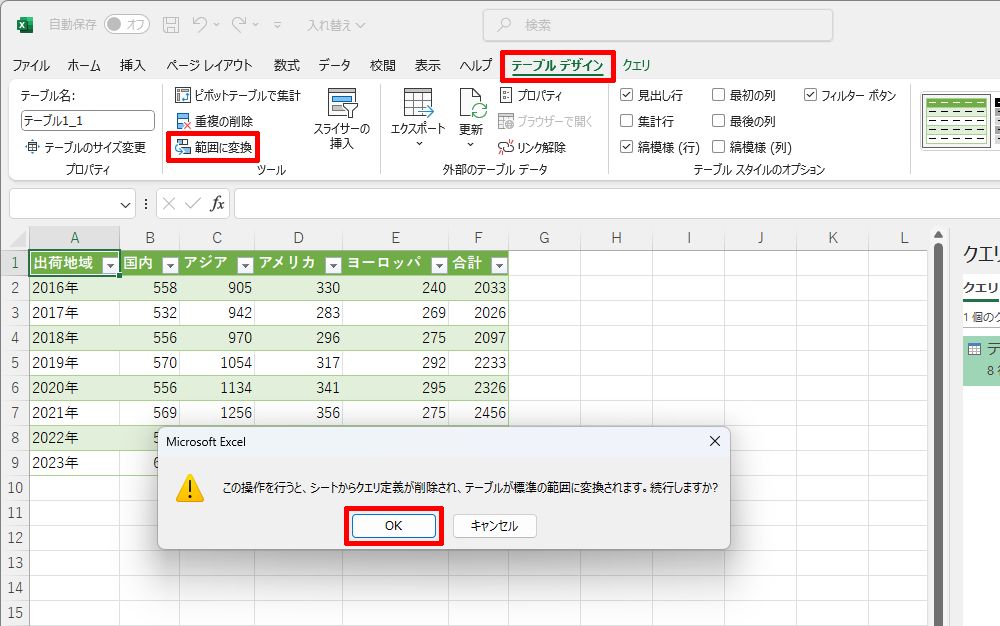Viewport: 1000px width, 626px height.
Task: Disable the Filter Button checkbox
Action: click(x=811, y=96)
